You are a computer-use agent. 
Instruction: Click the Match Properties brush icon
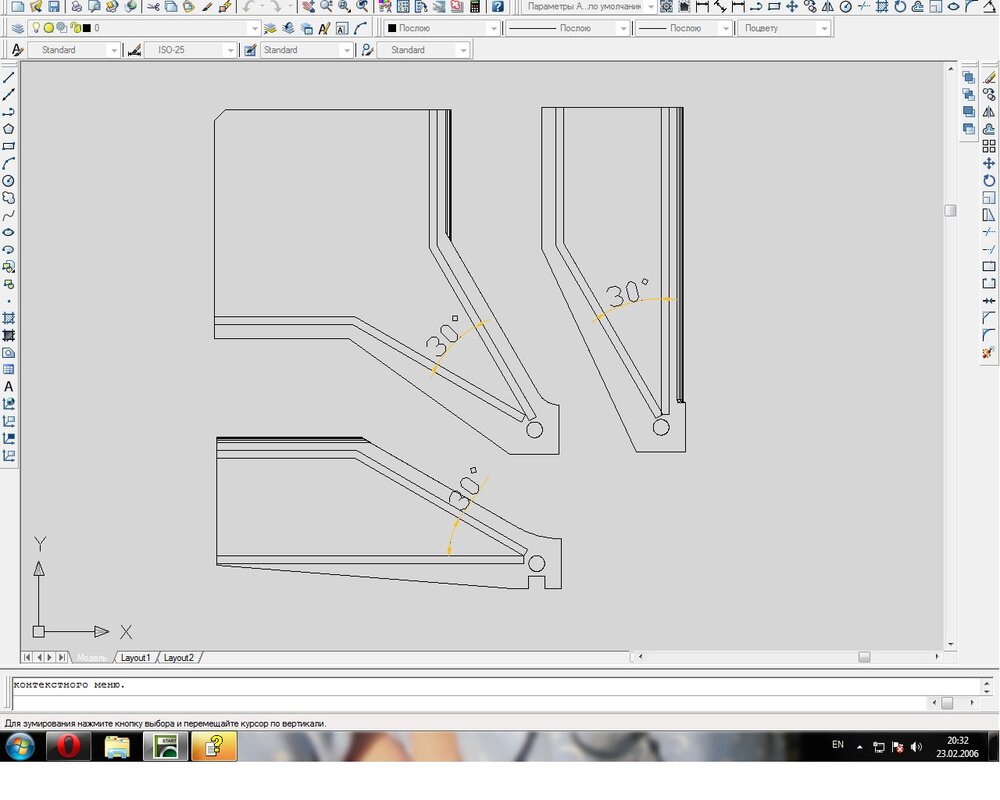[207, 7]
